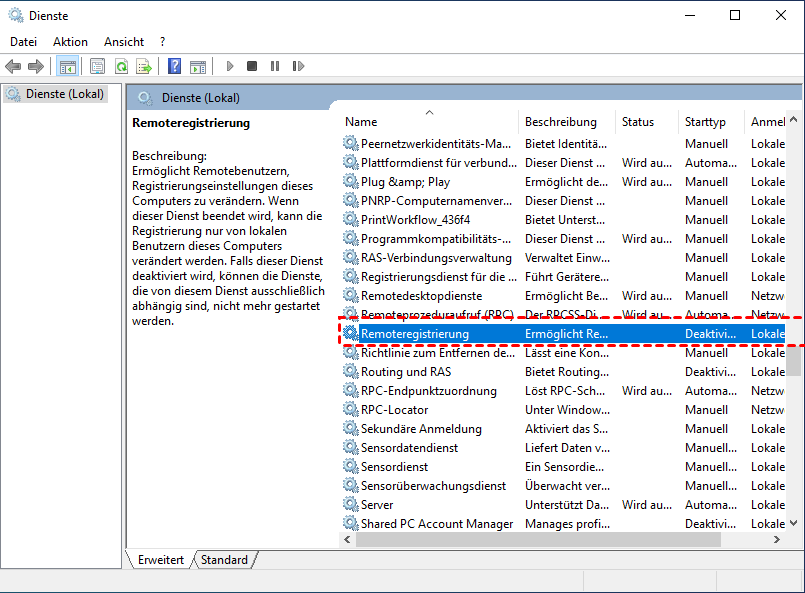Click the vertical scrollbar down arrow

pyautogui.click(x=795, y=522)
